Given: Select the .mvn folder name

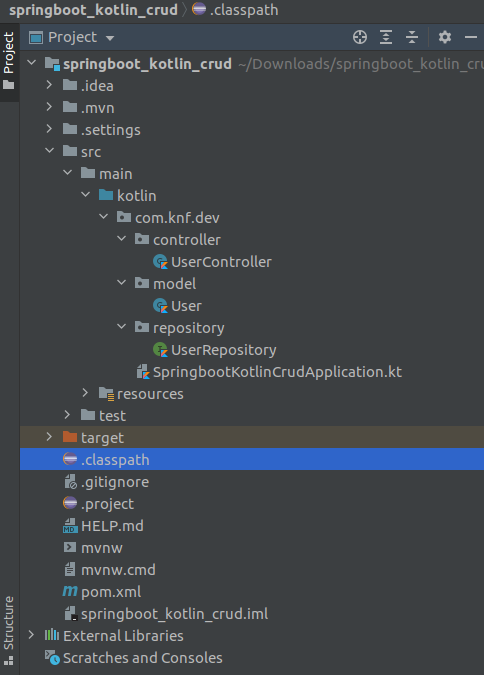Looking at the screenshot, I should 98,108.
